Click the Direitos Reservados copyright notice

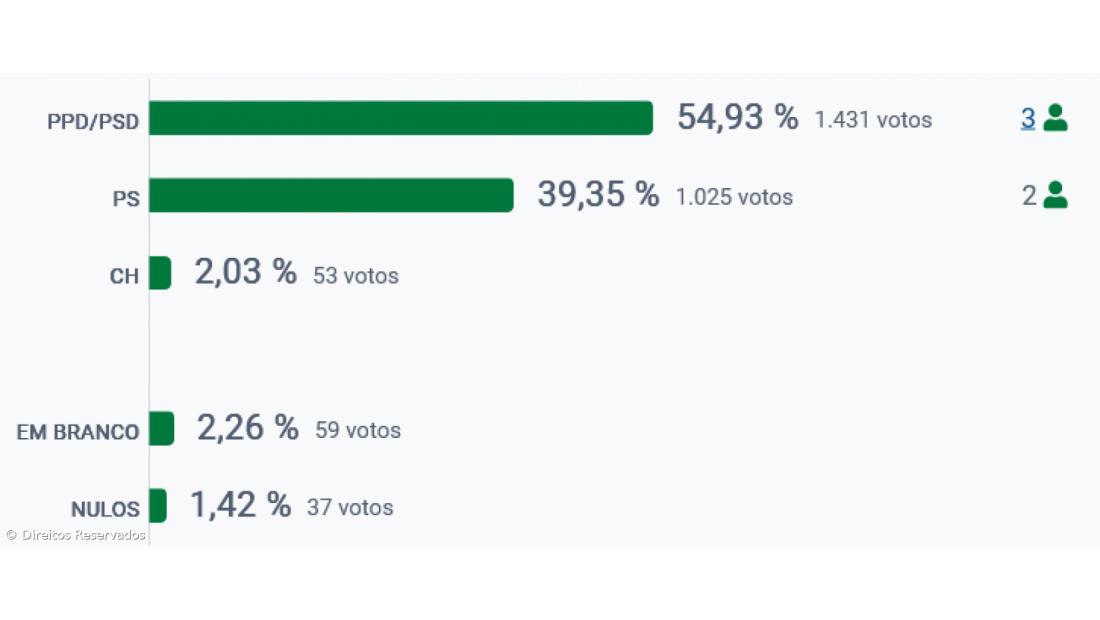[x=75, y=535]
